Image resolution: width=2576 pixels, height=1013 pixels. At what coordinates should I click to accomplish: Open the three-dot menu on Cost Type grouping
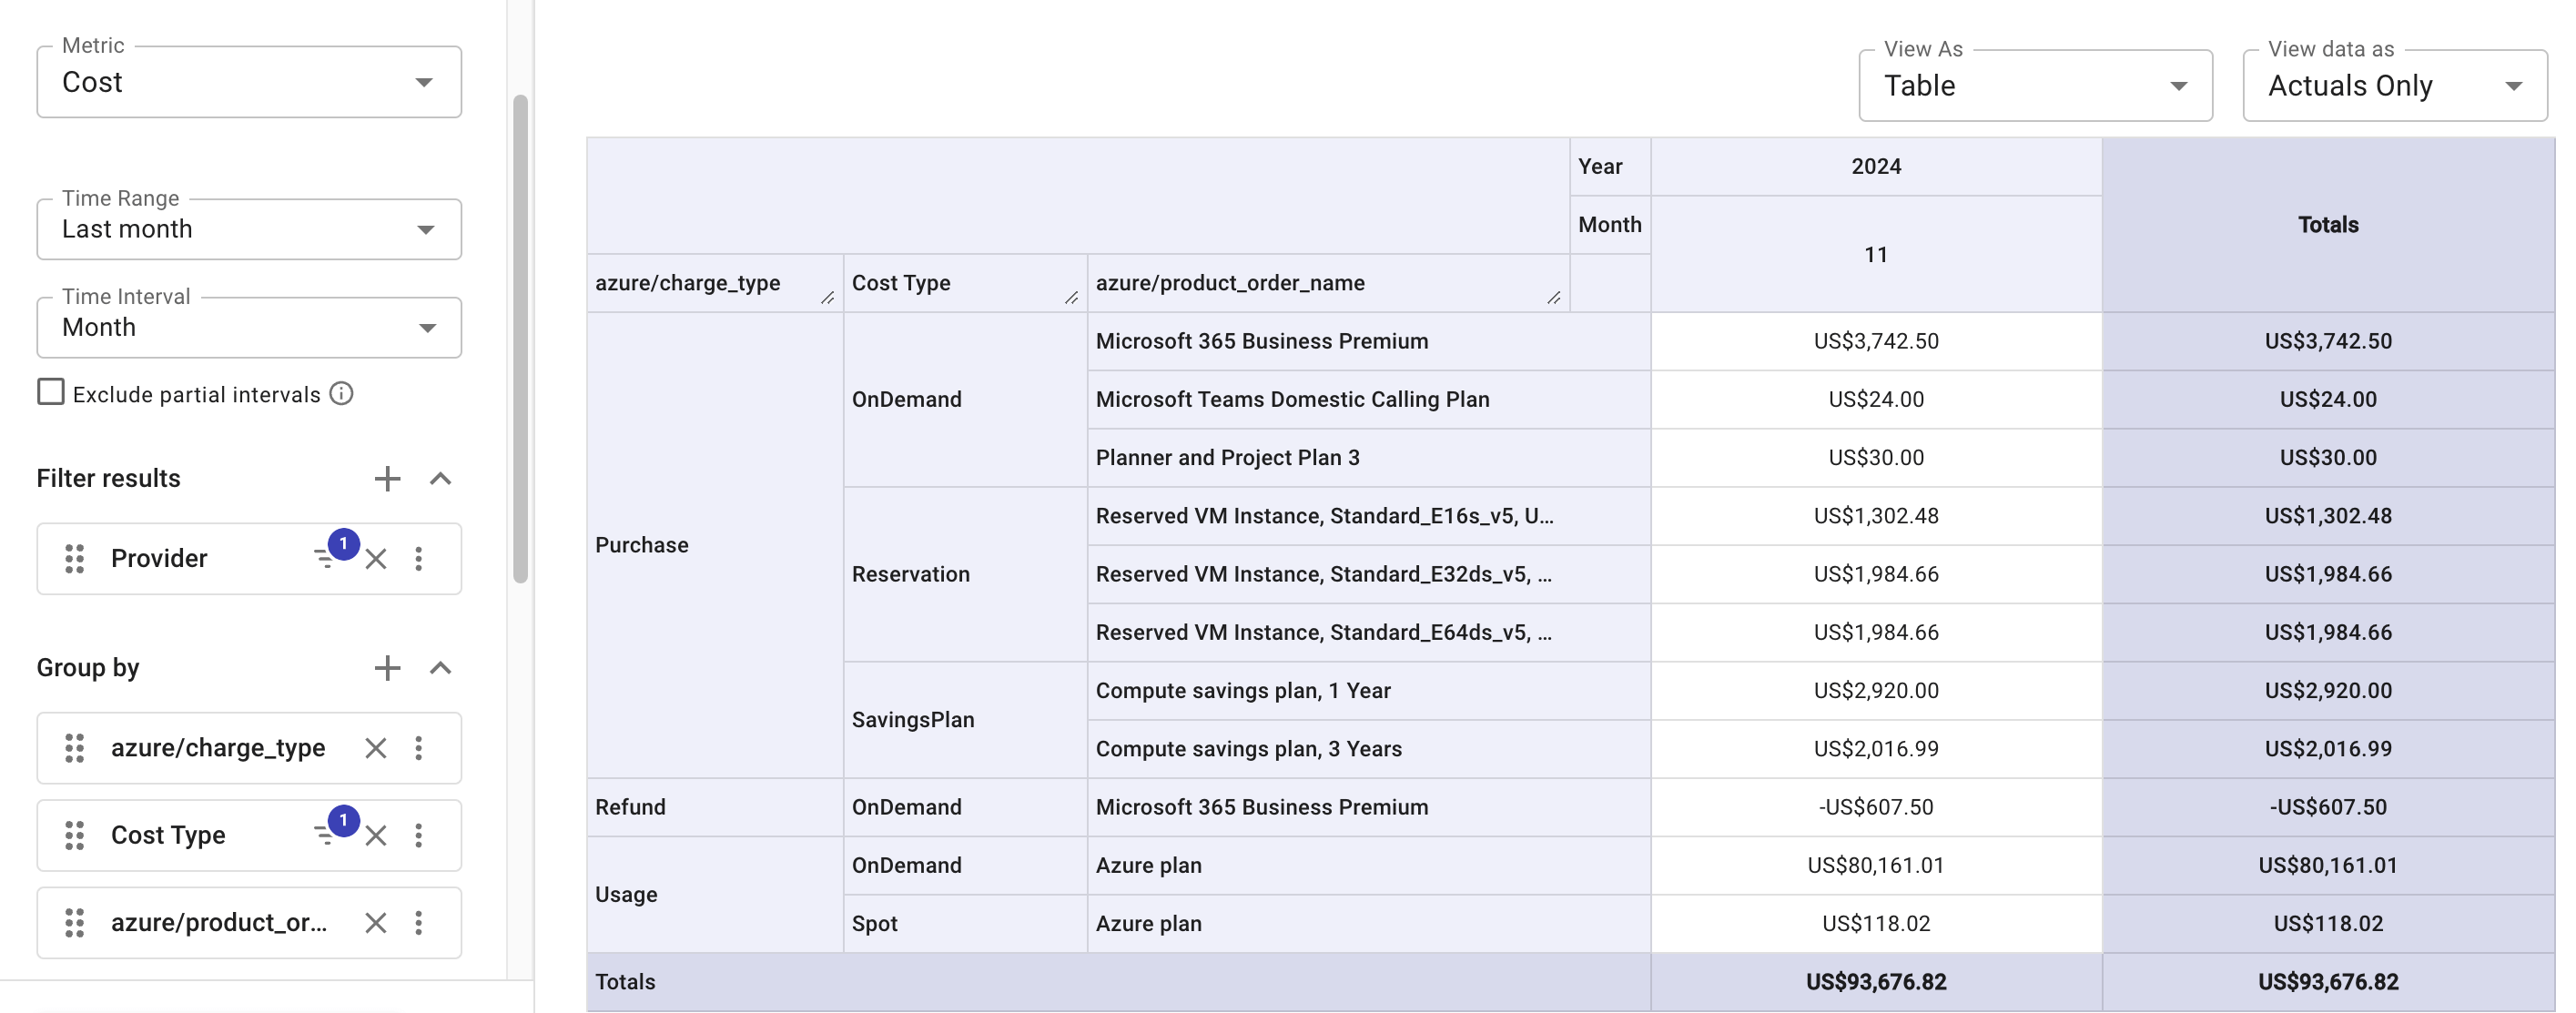(420, 835)
